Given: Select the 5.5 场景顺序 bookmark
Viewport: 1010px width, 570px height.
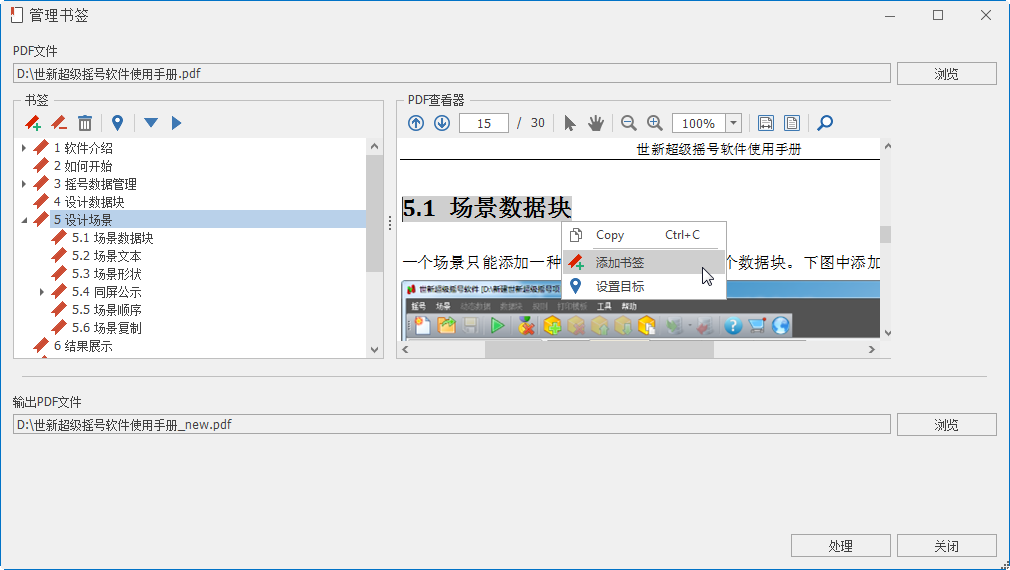Looking at the screenshot, I should click(107, 310).
